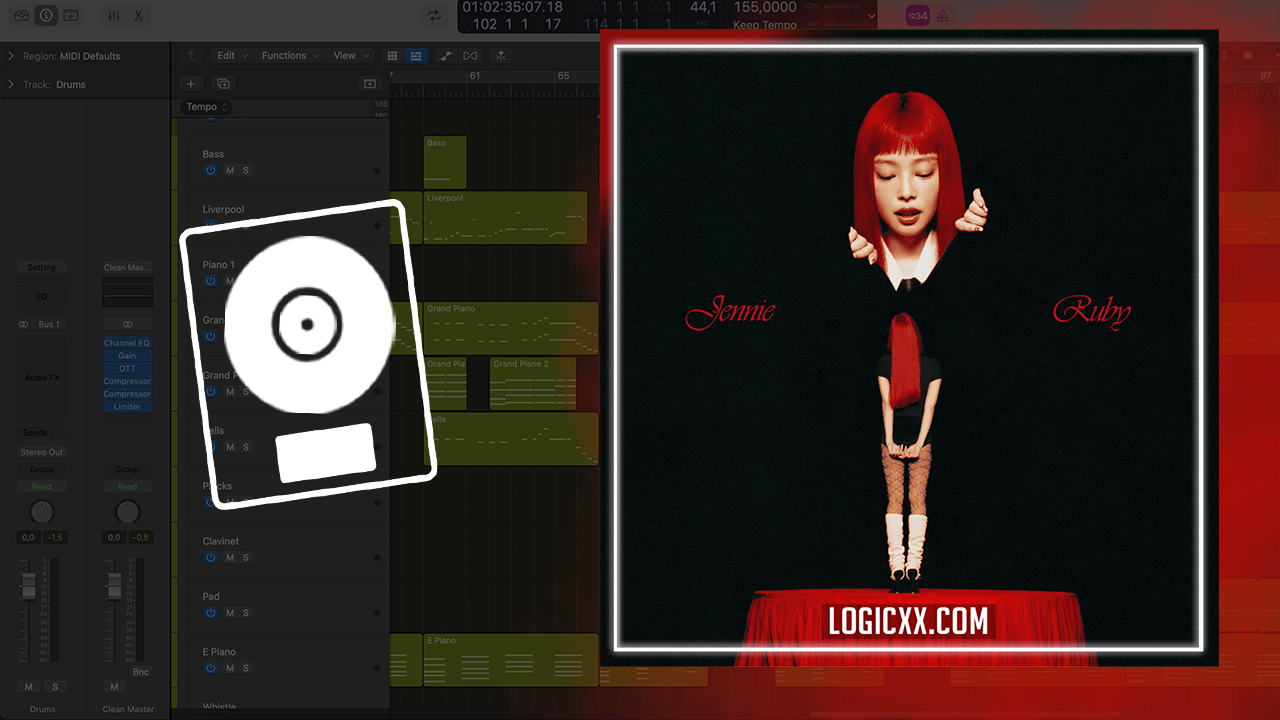Open the LCD display mode dropdown arrow
Screen dimensions: 1280x720
click(x=871, y=16)
